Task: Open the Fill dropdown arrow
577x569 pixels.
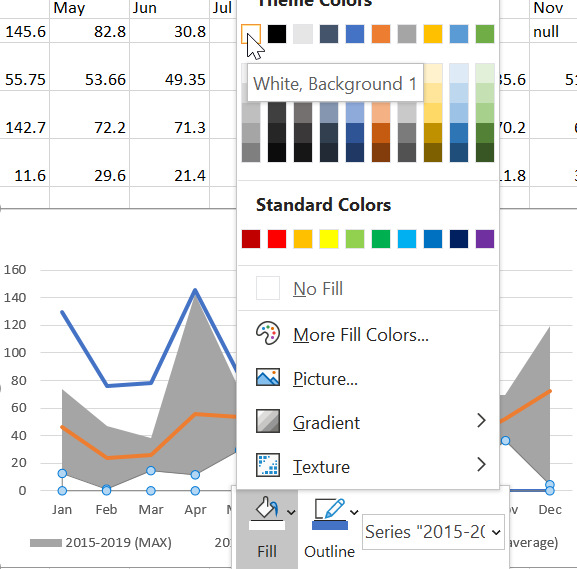Action: [x=291, y=512]
